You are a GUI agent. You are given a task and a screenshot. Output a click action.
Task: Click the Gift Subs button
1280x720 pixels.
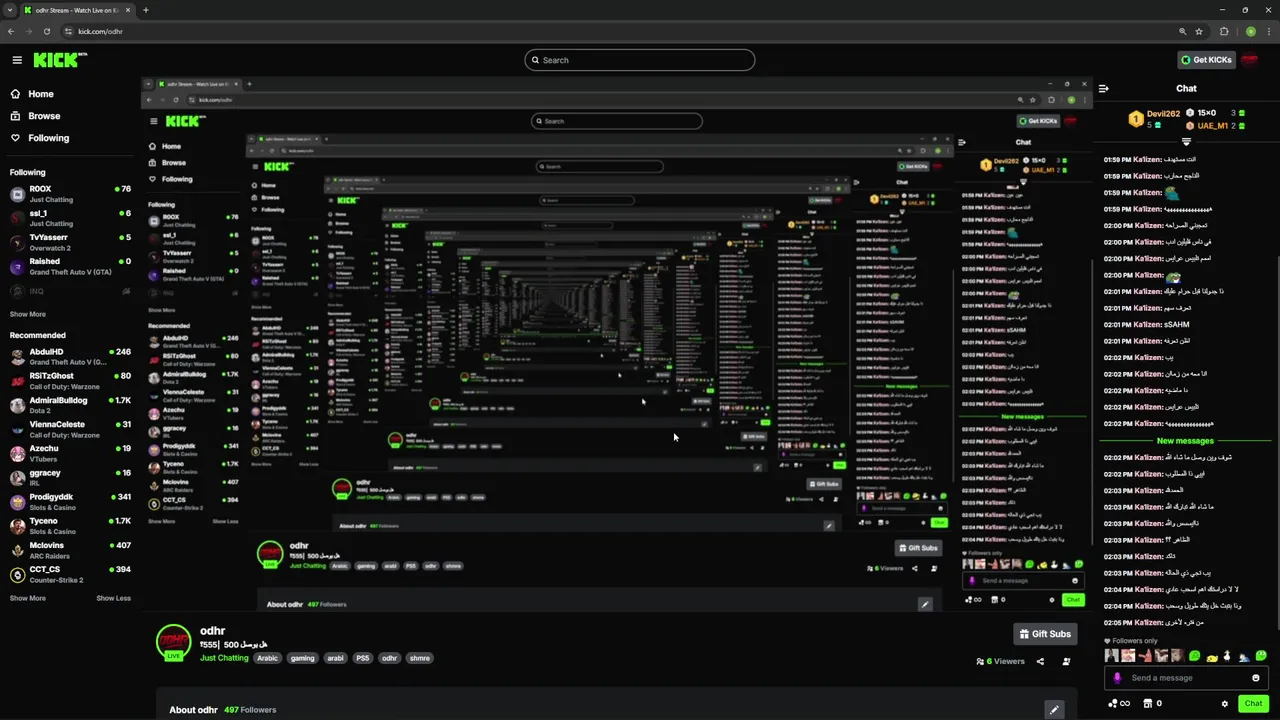pyautogui.click(x=1045, y=634)
